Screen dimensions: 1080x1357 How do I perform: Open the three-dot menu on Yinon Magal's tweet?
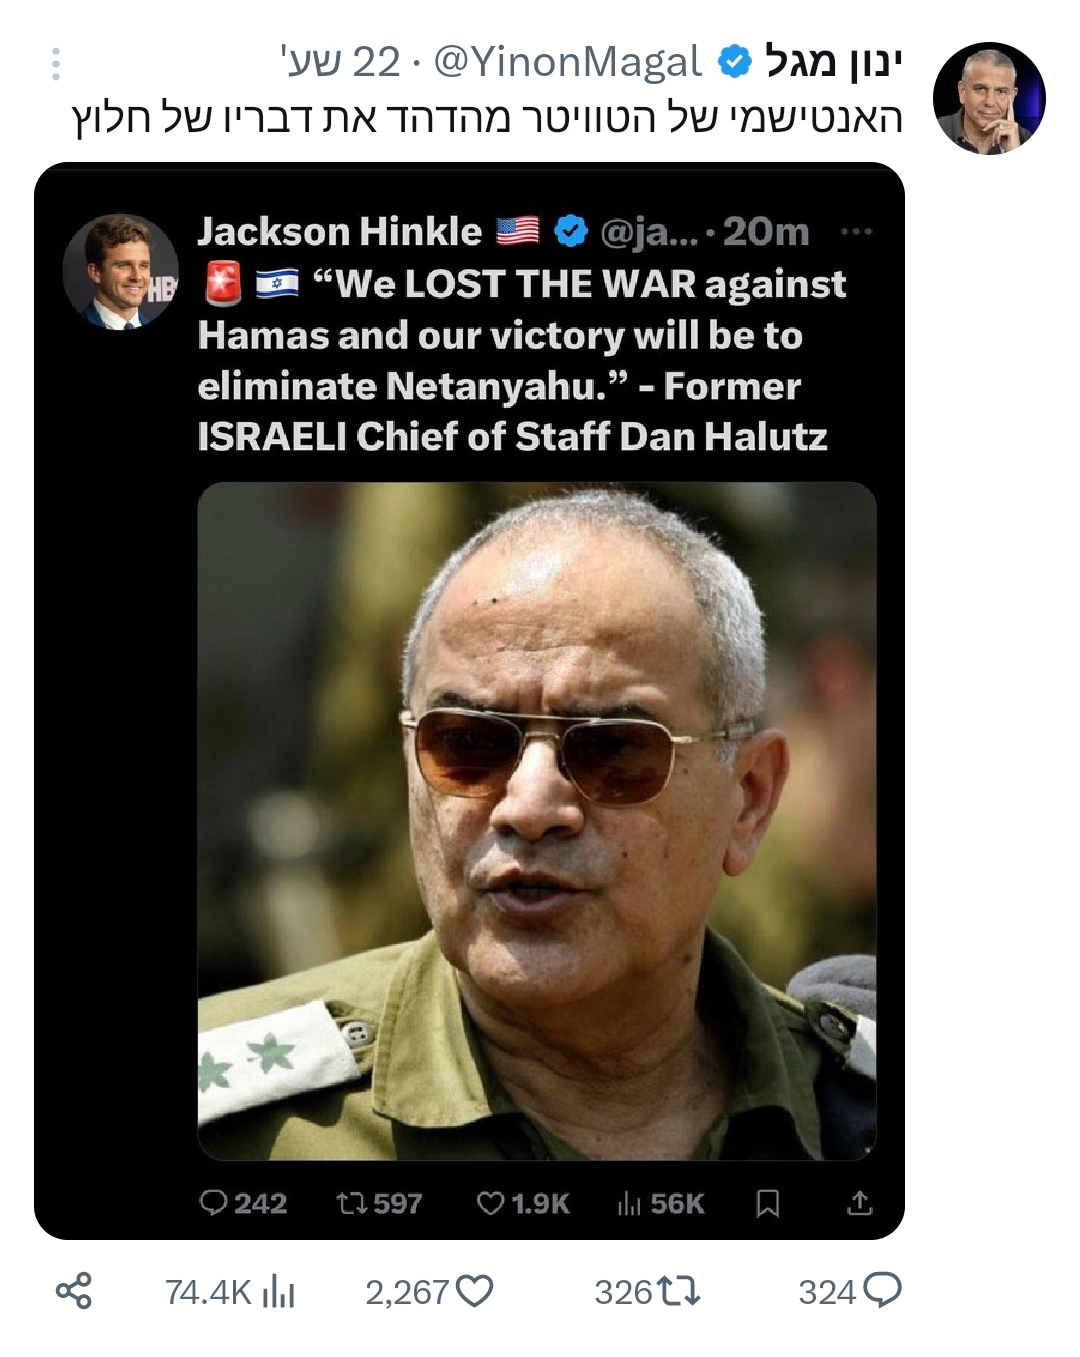point(56,64)
